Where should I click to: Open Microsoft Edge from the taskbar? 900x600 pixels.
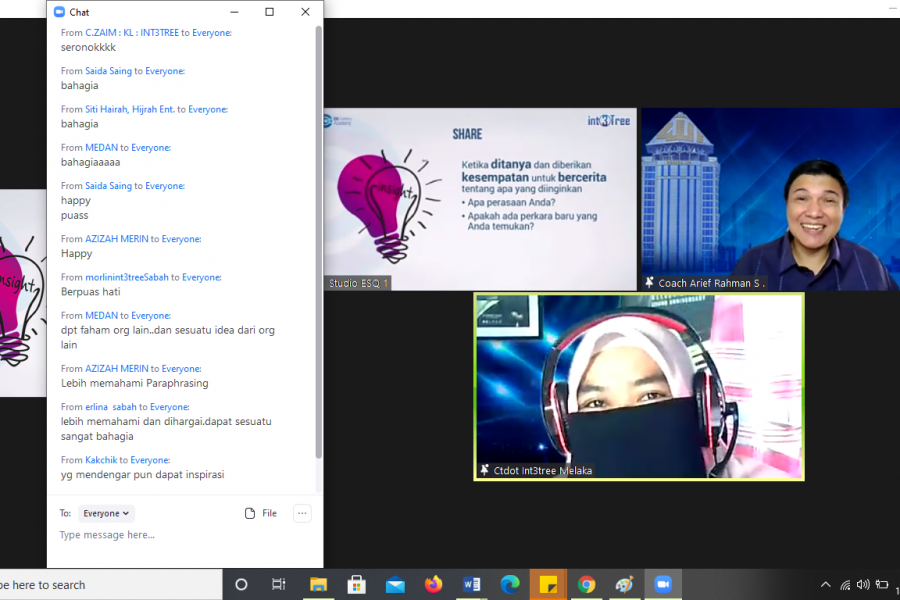pos(510,585)
